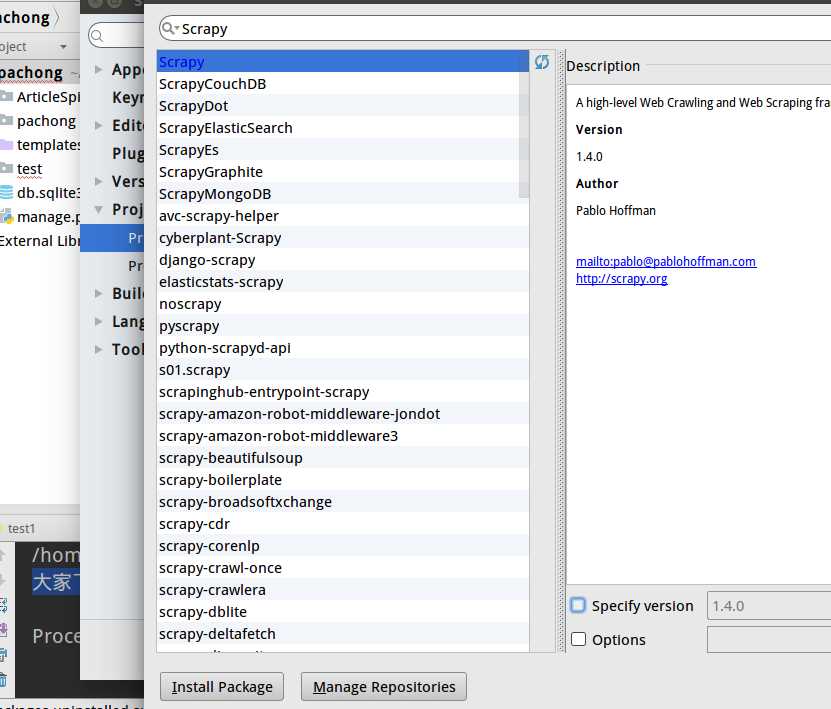Screen dimensions: 831x709
Task: Click the search magnifier icon beside Scrapy
Action: coord(169,28)
